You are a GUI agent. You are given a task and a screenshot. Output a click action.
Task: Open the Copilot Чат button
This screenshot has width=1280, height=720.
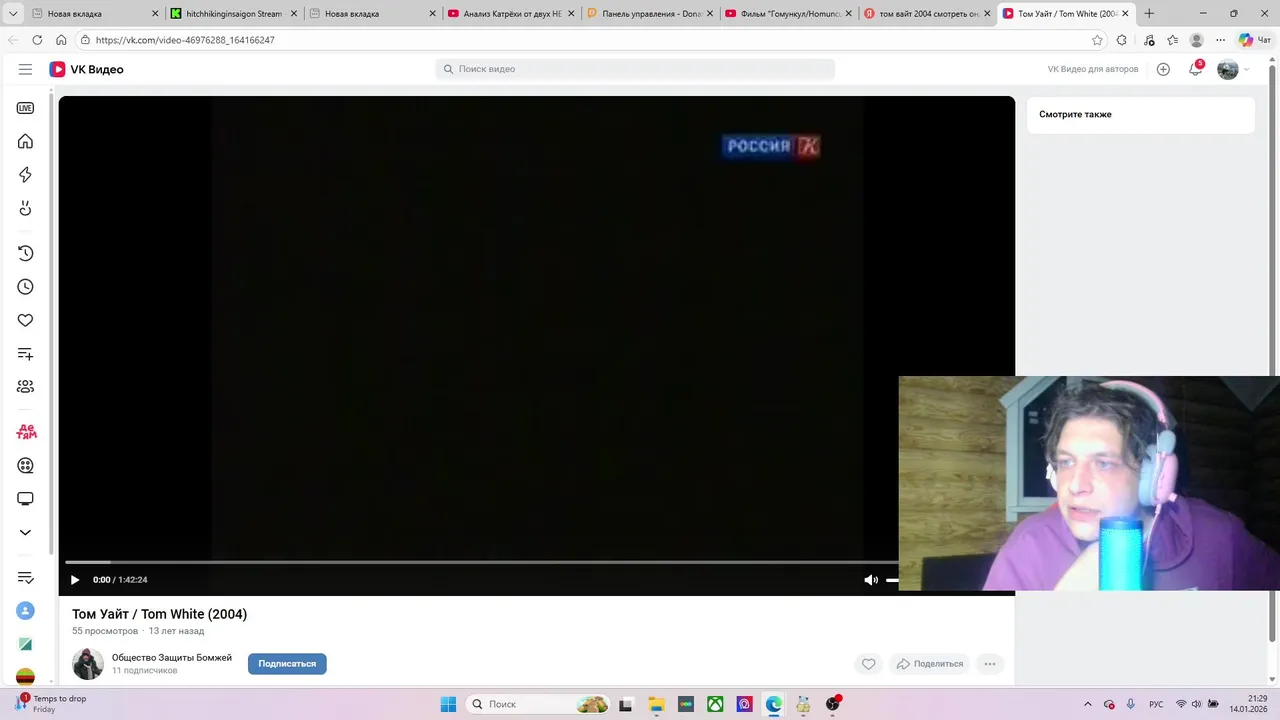[x=1255, y=40]
